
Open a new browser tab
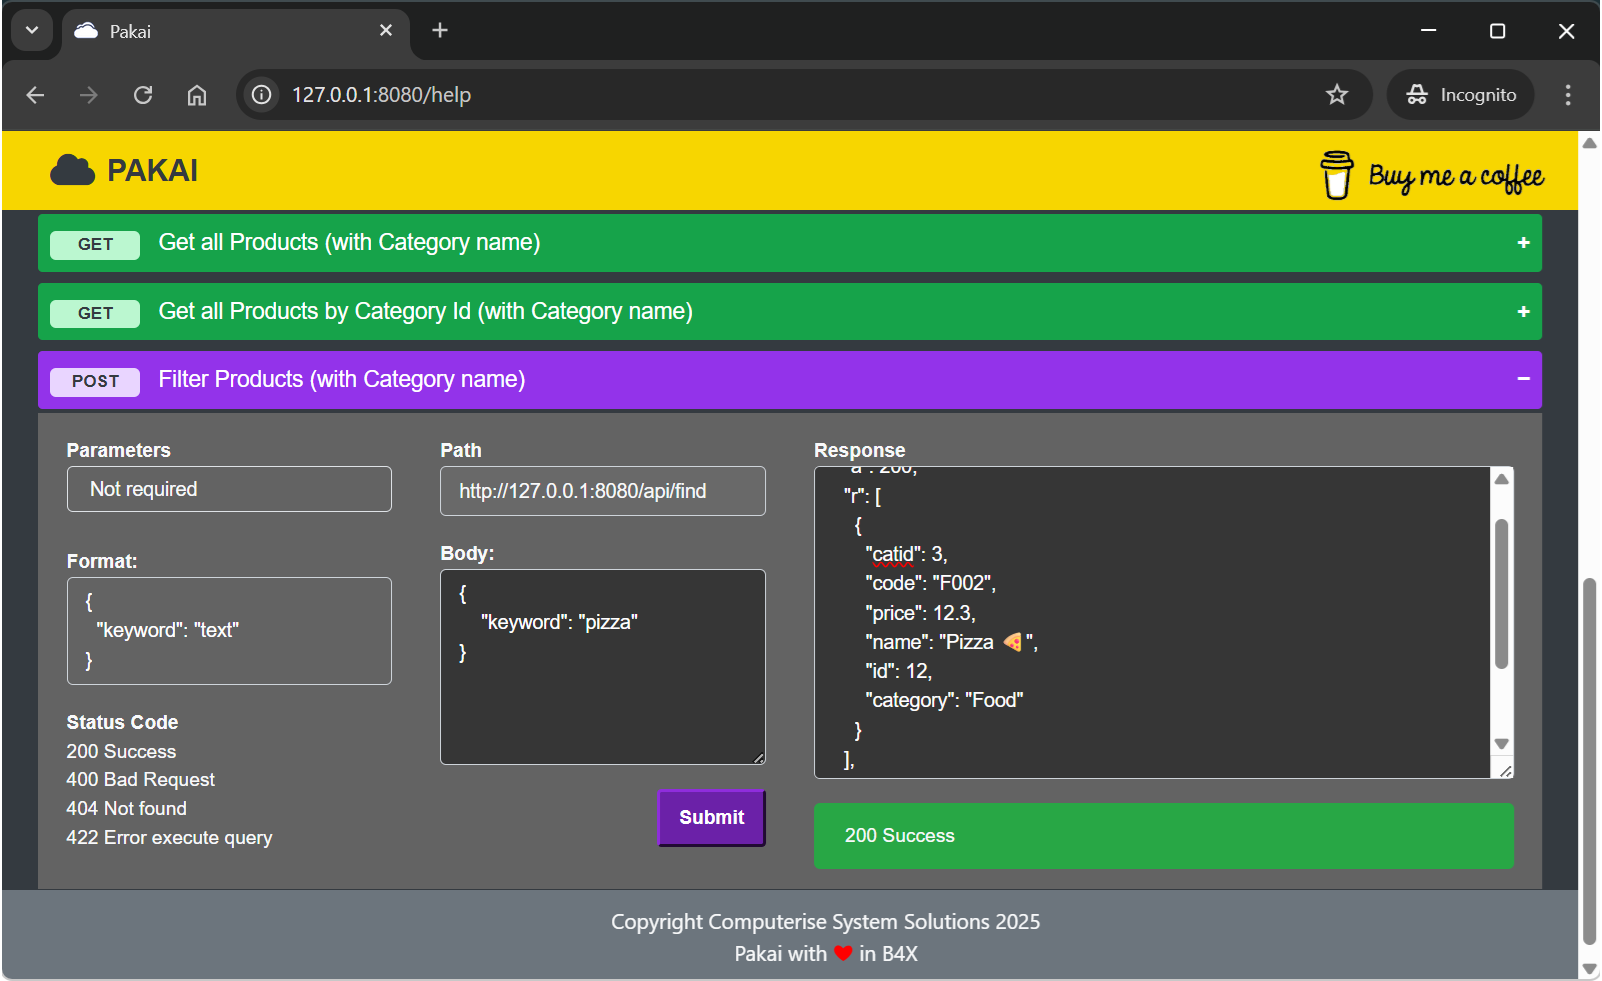(x=440, y=31)
